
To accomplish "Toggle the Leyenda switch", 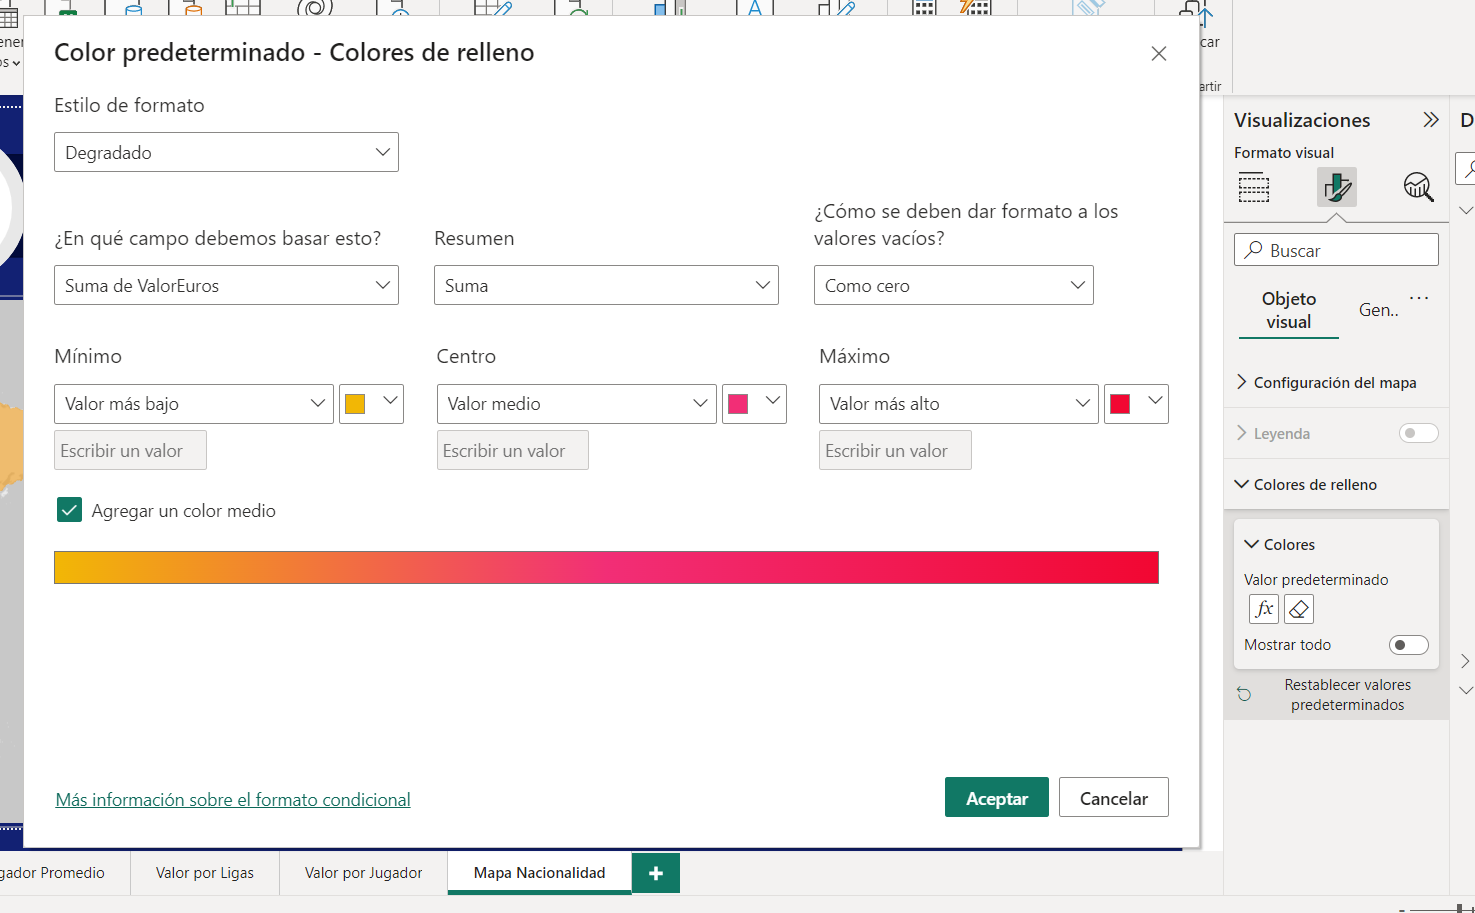I will tap(1418, 433).
